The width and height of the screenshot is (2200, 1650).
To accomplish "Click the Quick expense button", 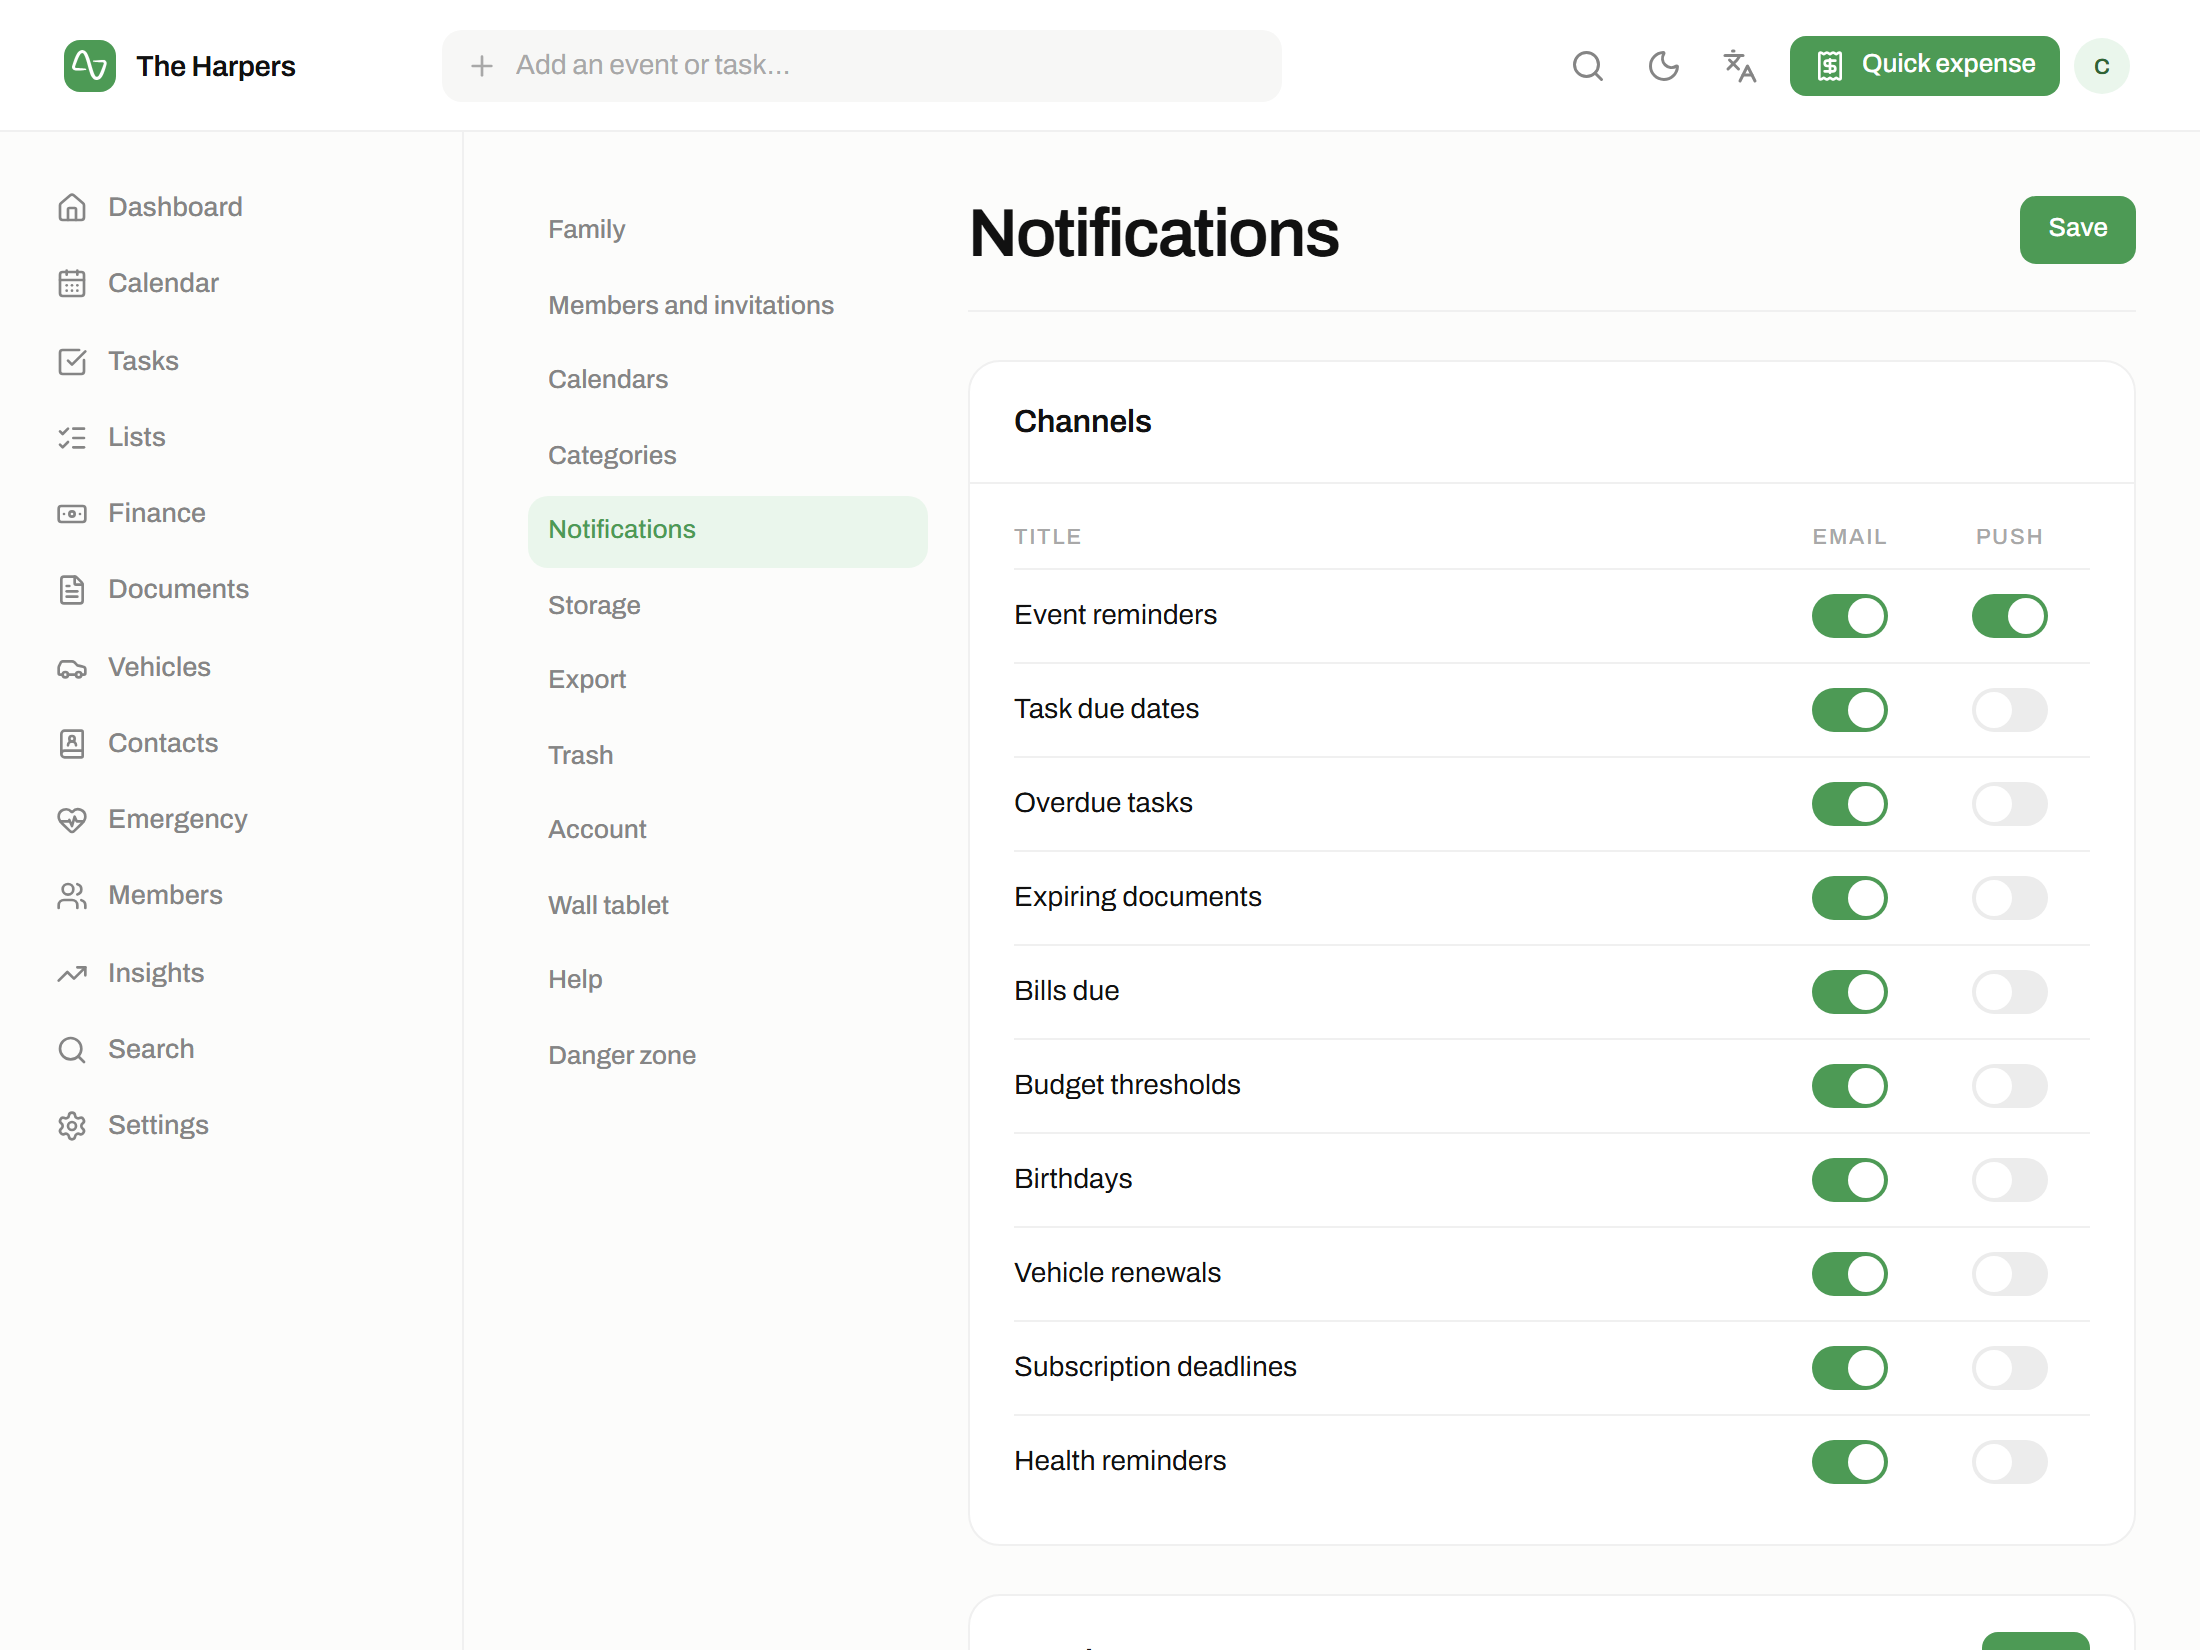I will (x=1925, y=66).
